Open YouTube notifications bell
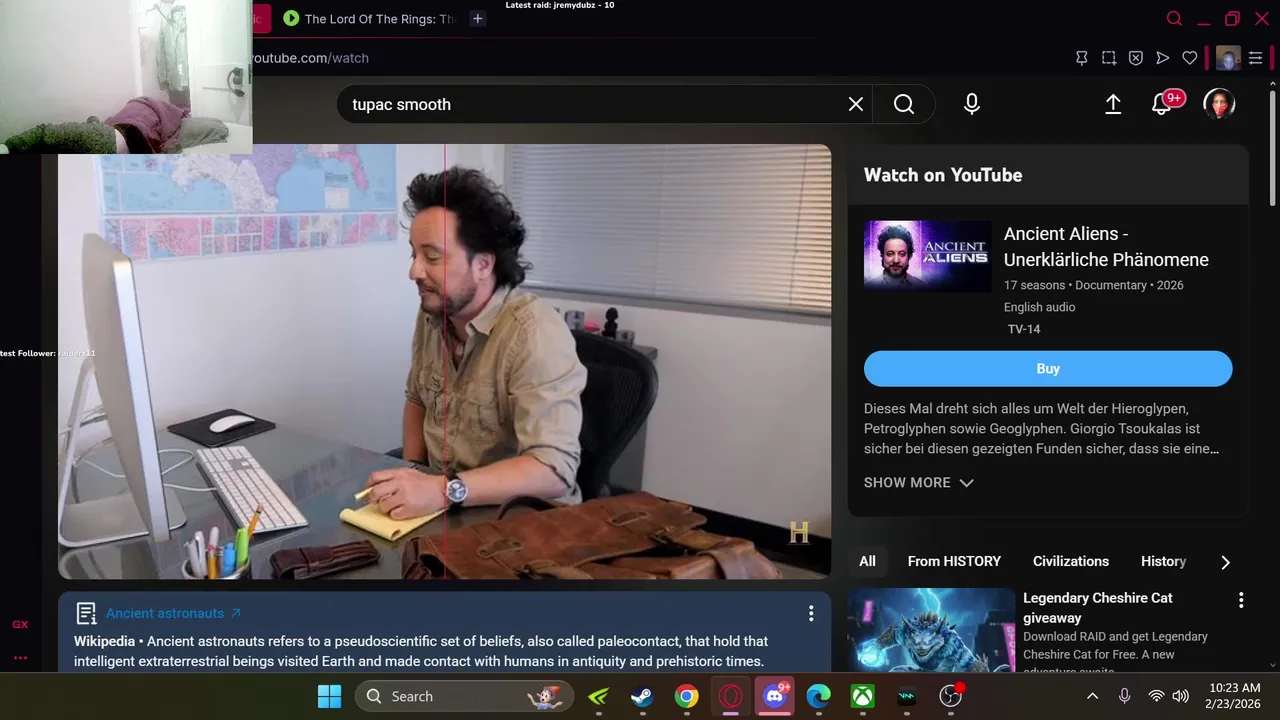Viewport: 1280px width, 720px height. point(1162,104)
